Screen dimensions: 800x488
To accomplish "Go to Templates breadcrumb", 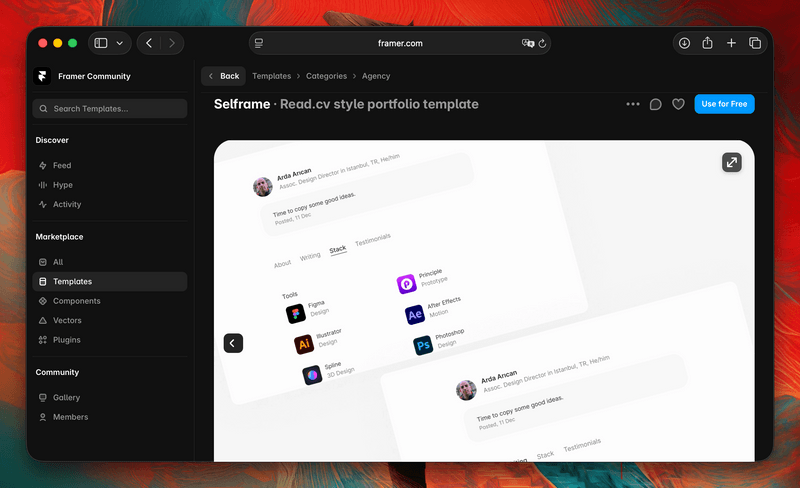I will click(271, 76).
